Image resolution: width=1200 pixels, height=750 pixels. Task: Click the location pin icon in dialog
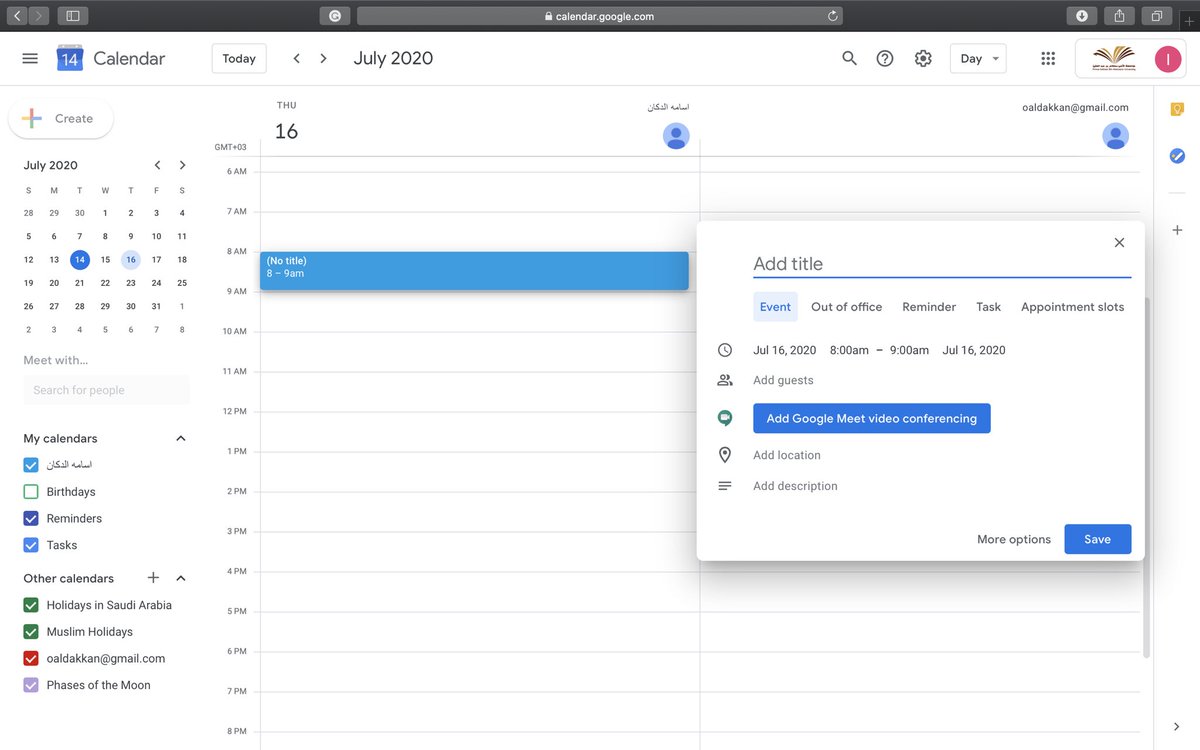pos(725,455)
